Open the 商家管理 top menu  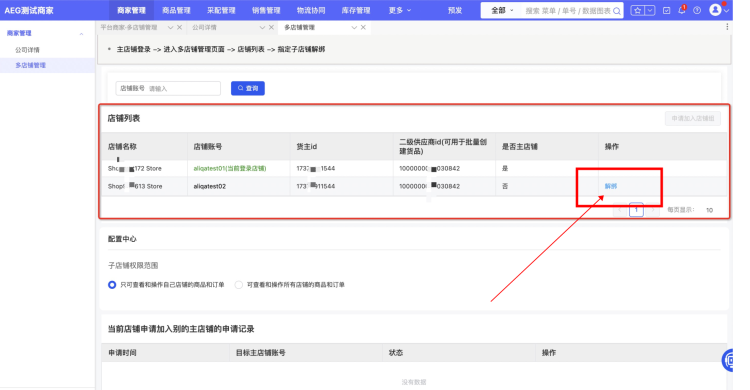(131, 10)
